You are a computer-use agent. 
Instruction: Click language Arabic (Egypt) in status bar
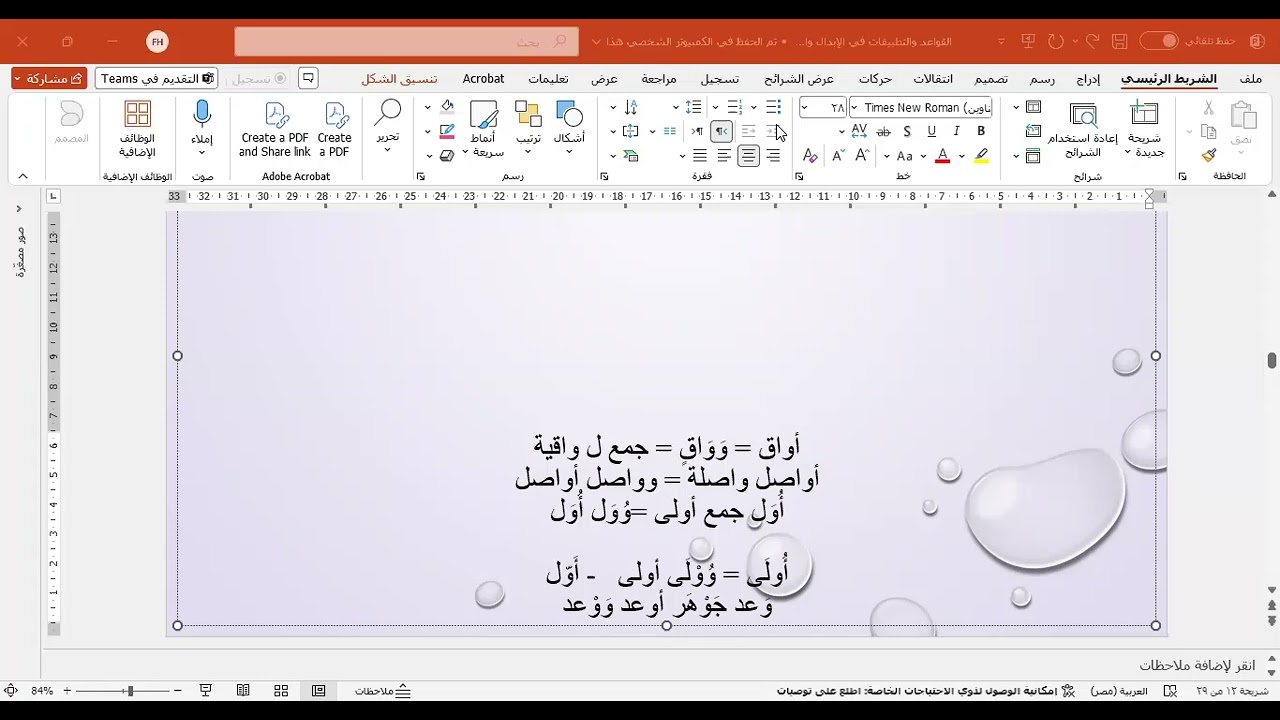point(1118,691)
